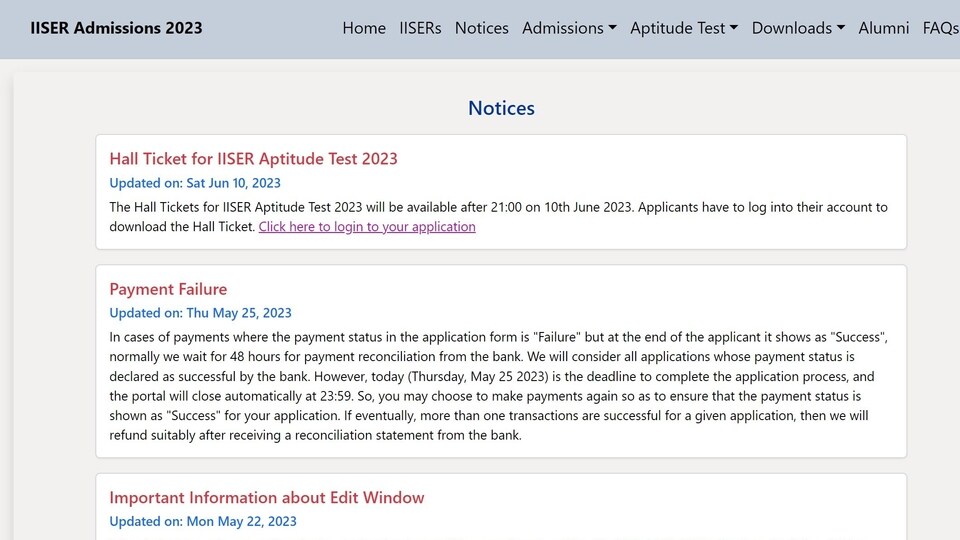Click the payment reconciliation paragraph text
This screenshot has height=540, width=960.
click(498, 386)
